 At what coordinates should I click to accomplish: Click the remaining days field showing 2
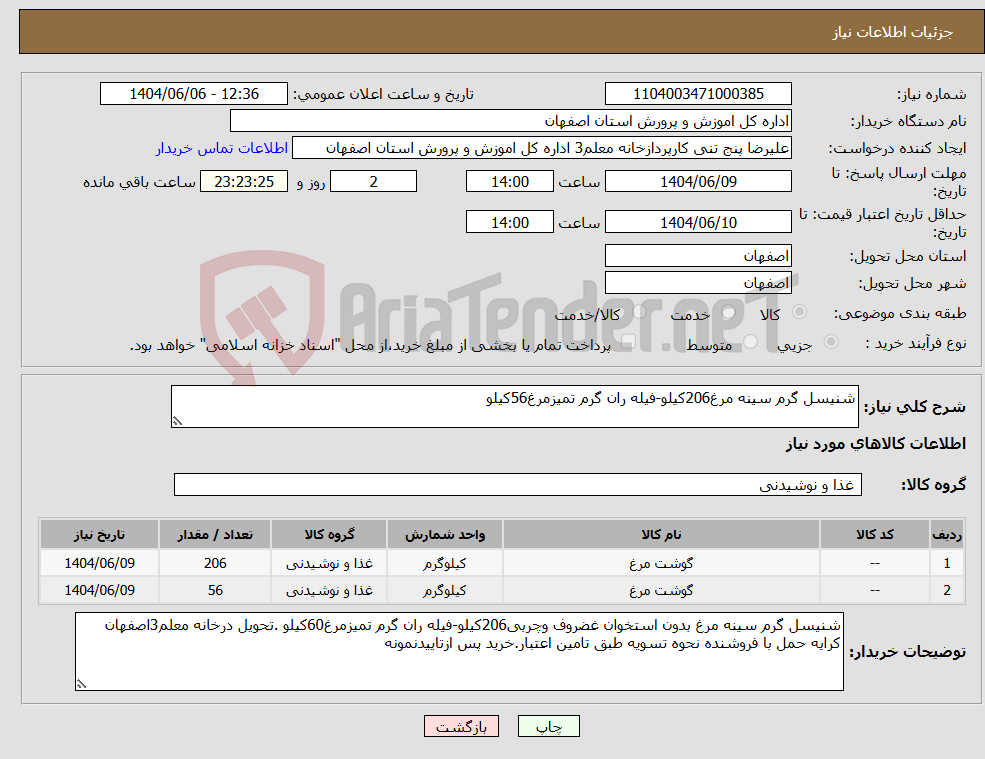point(373,181)
